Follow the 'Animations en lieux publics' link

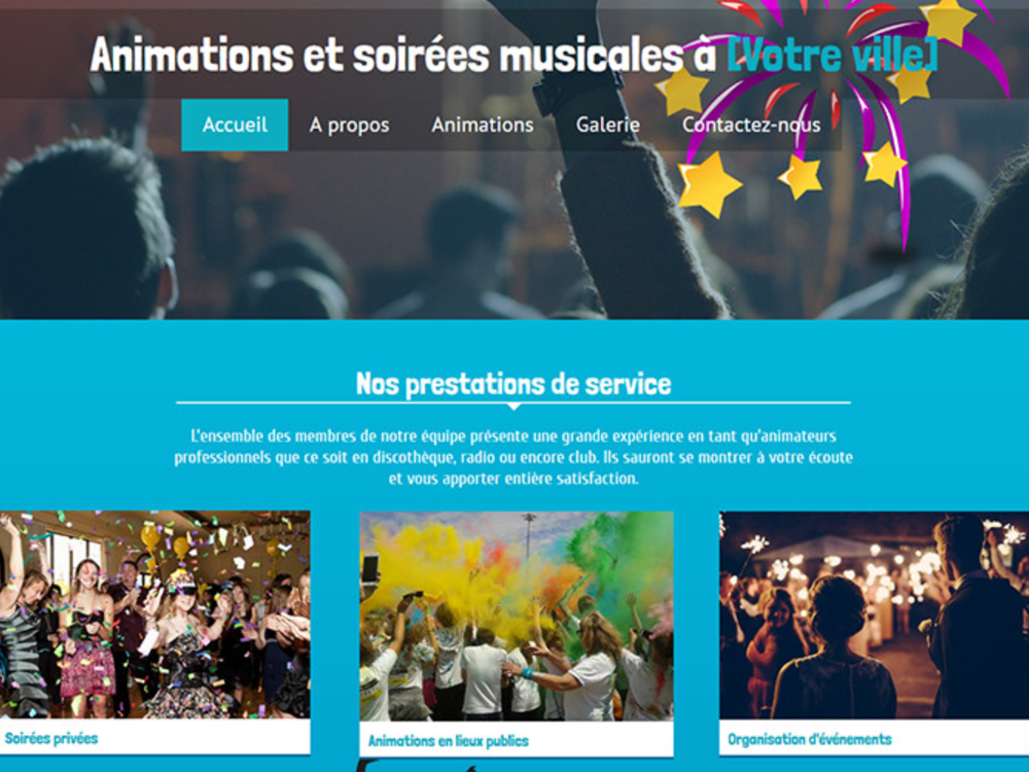tap(448, 741)
